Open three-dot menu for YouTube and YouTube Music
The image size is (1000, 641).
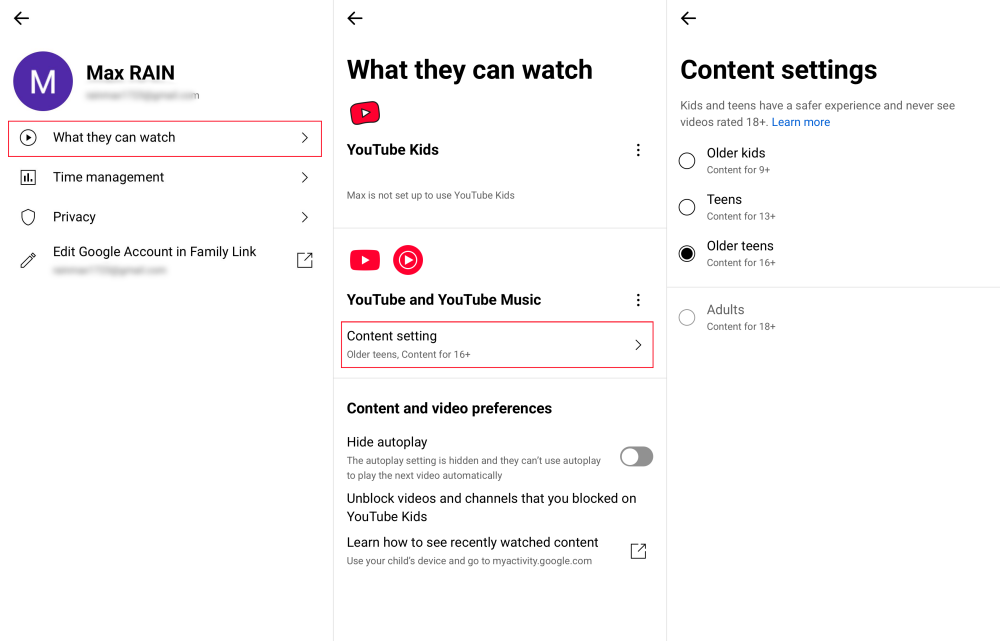(638, 300)
